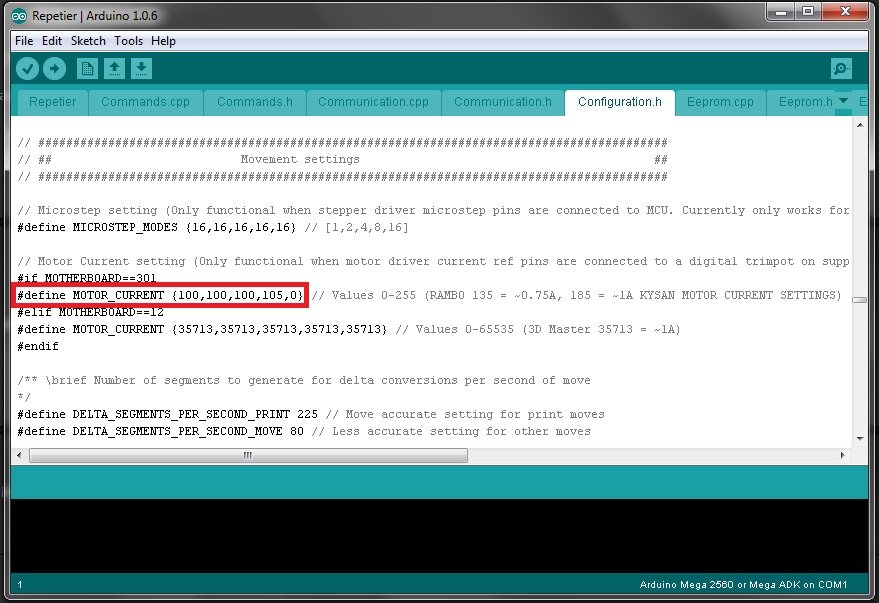Click the Upload arrow icon

point(54,69)
